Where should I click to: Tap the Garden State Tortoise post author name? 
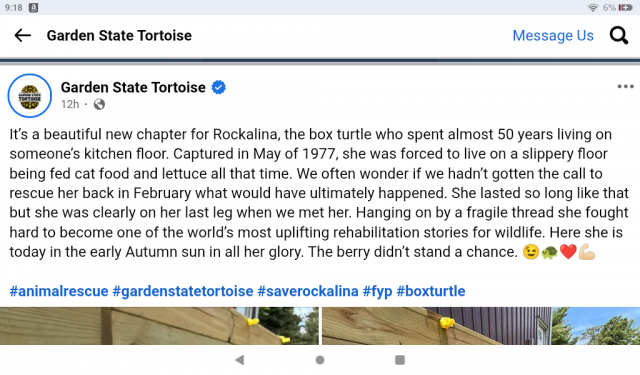[133, 87]
